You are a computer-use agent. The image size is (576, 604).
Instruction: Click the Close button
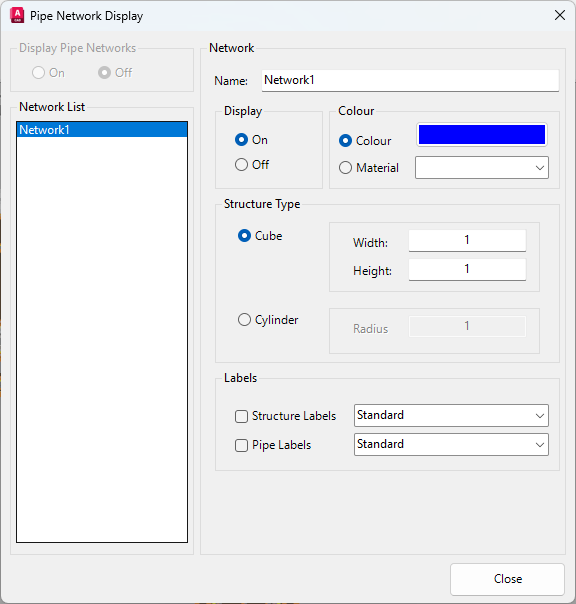(x=507, y=579)
